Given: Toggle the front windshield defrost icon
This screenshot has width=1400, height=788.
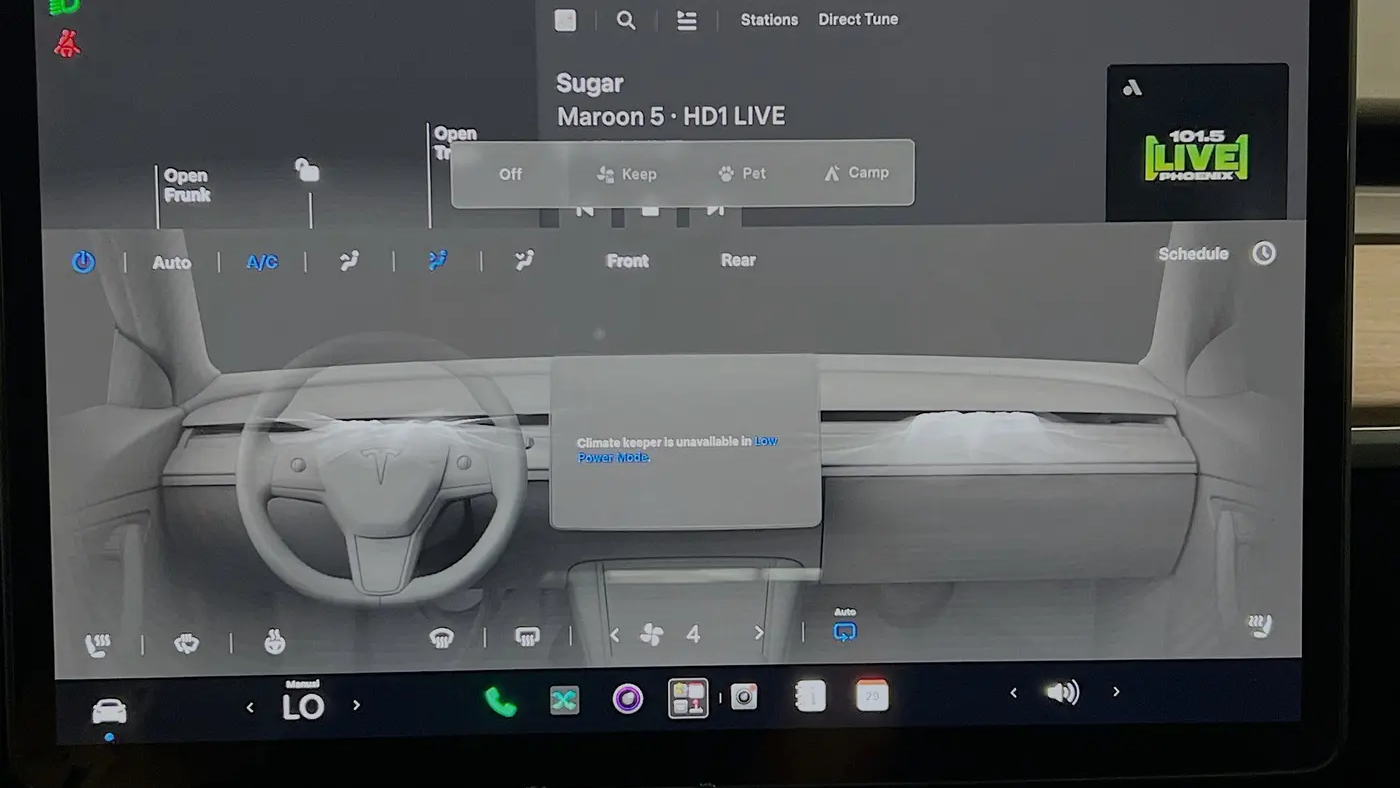Looking at the screenshot, I should (x=441, y=637).
